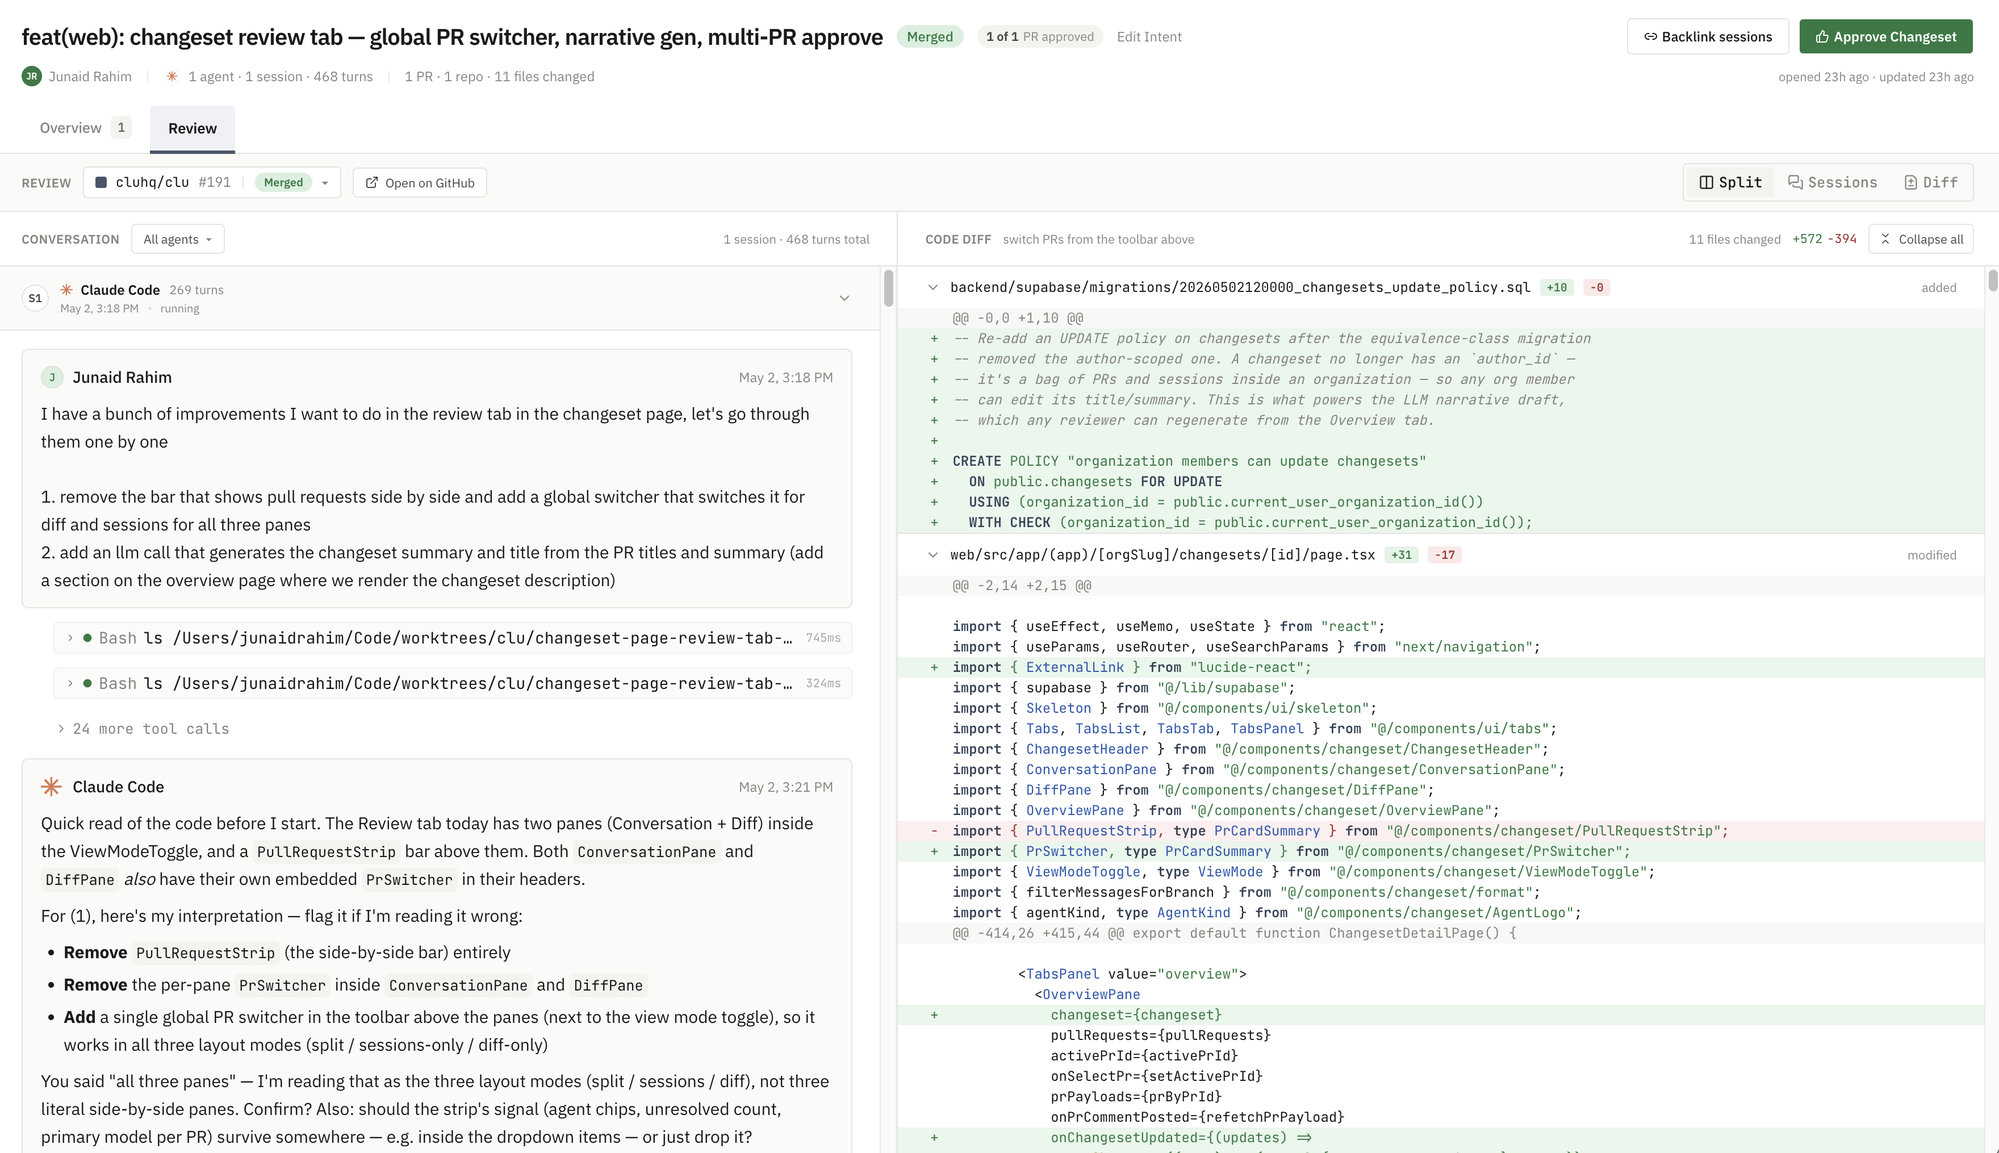Click the Merged status badge by the title
The height and width of the screenshot is (1153, 1999).
pyautogui.click(x=930, y=37)
